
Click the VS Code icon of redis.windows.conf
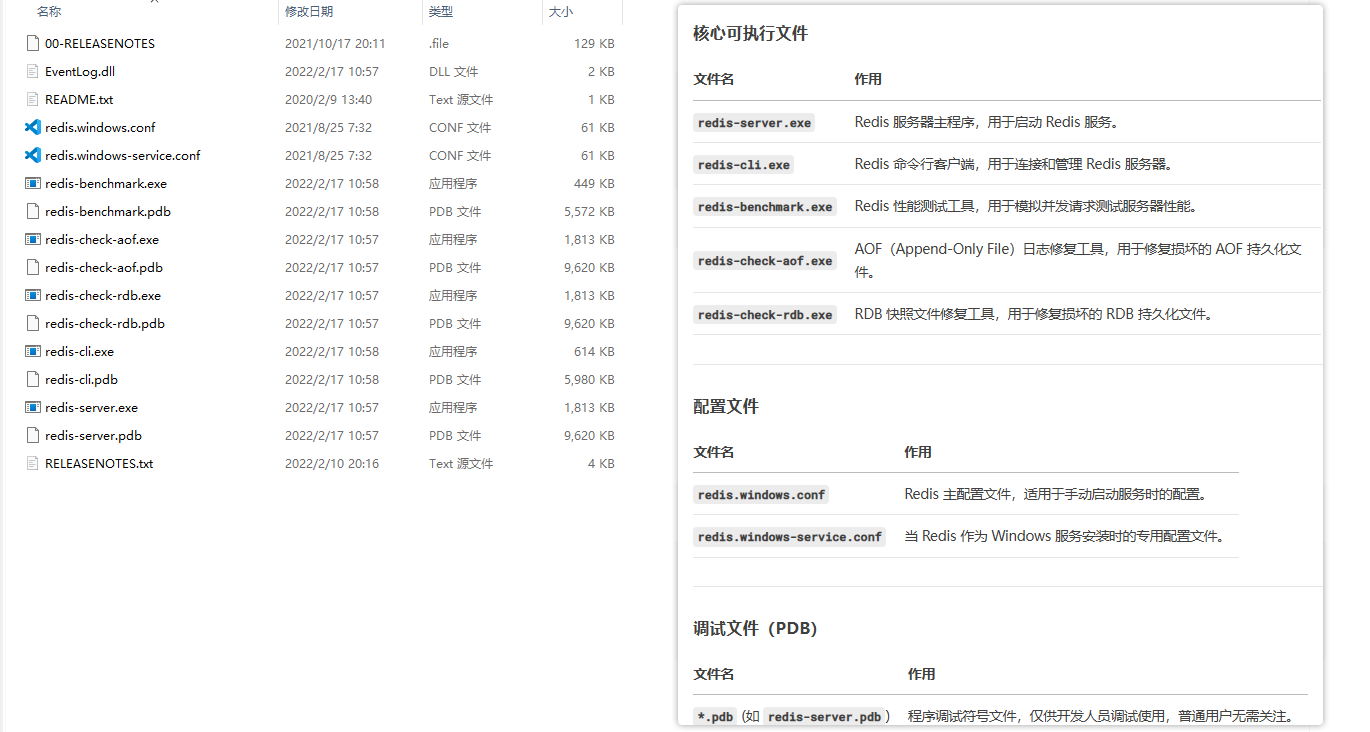point(32,127)
